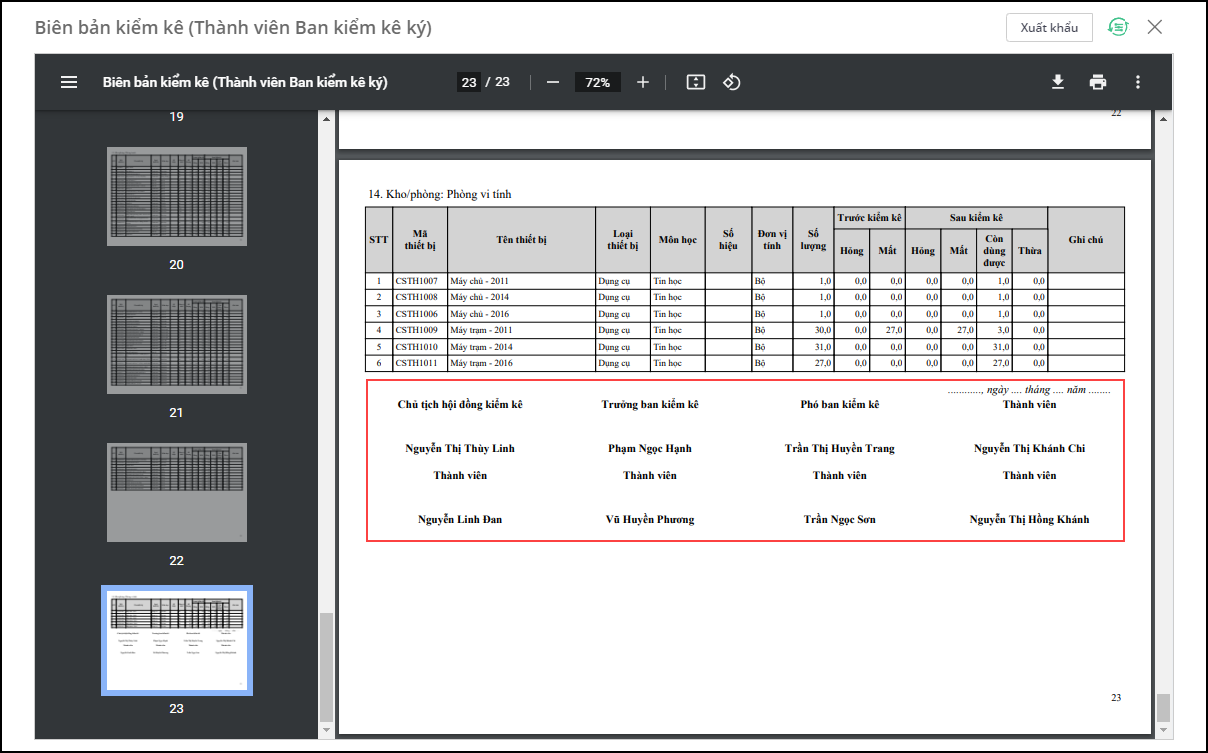Click the 72% zoom level field
Screen dimensions: 1208x753
598,82
